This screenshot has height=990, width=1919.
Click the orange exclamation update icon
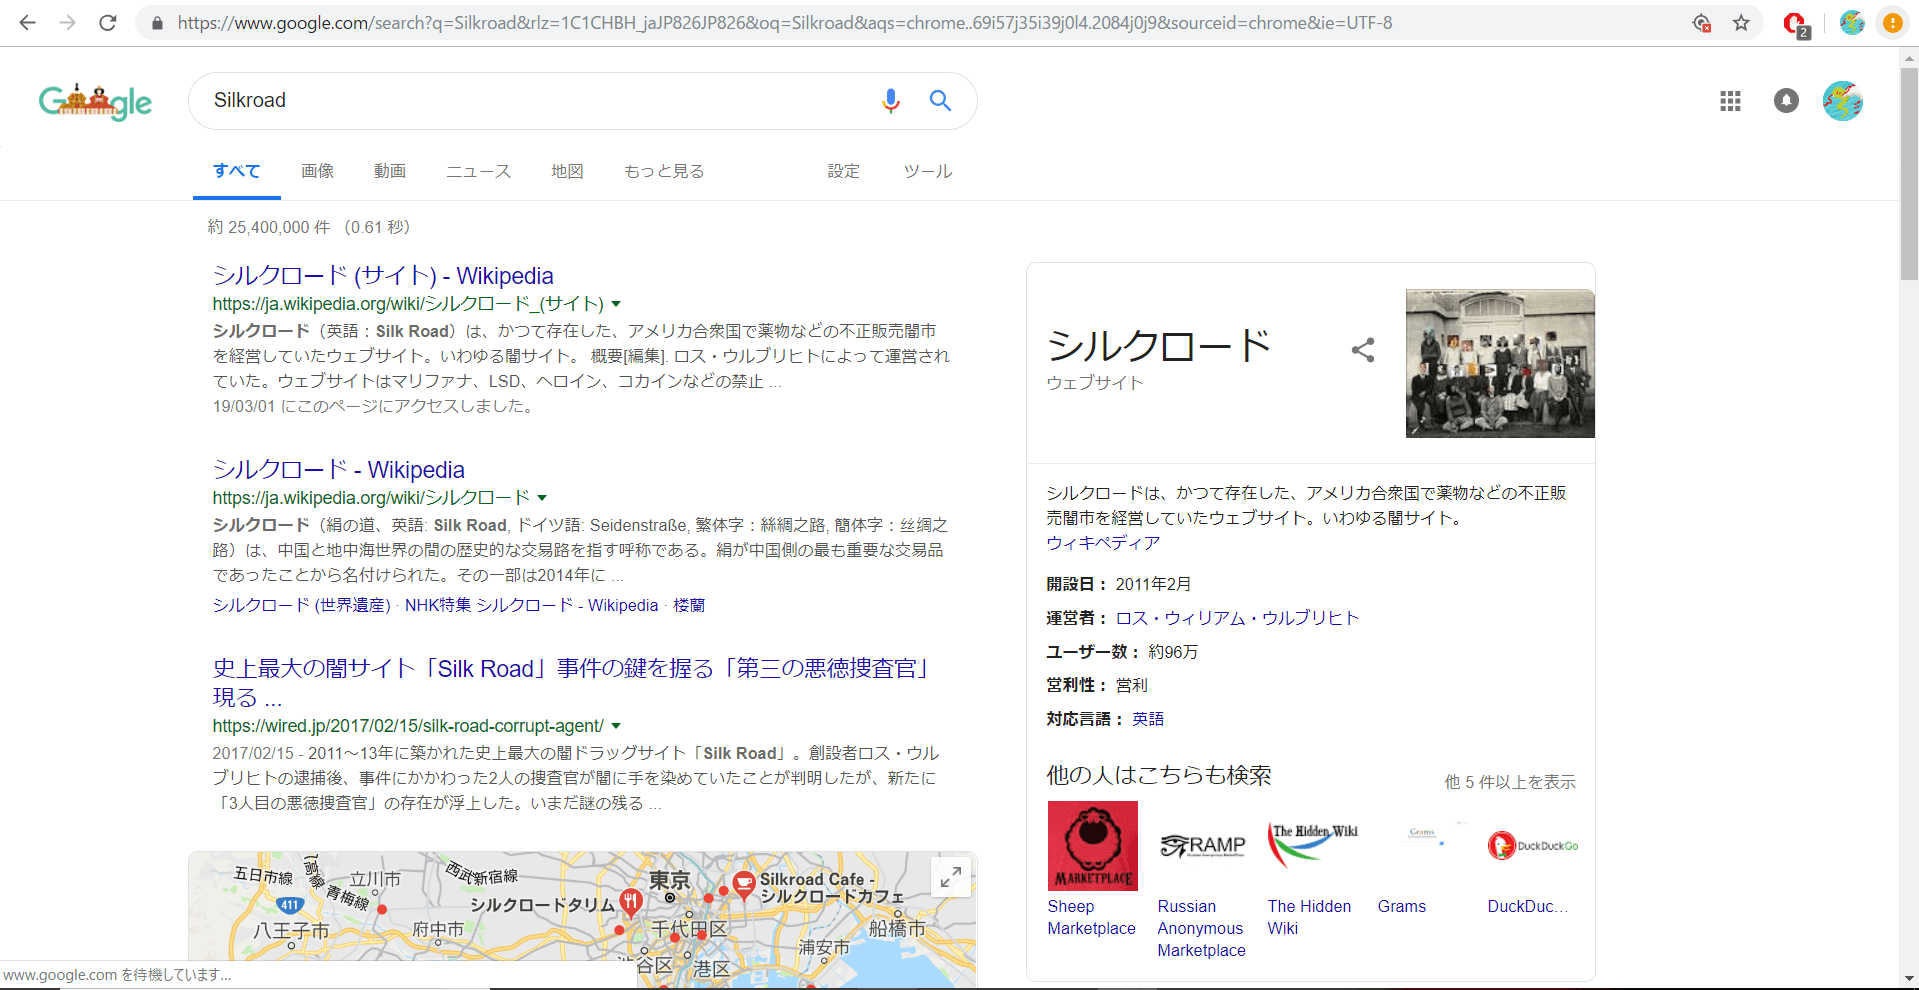(x=1892, y=22)
